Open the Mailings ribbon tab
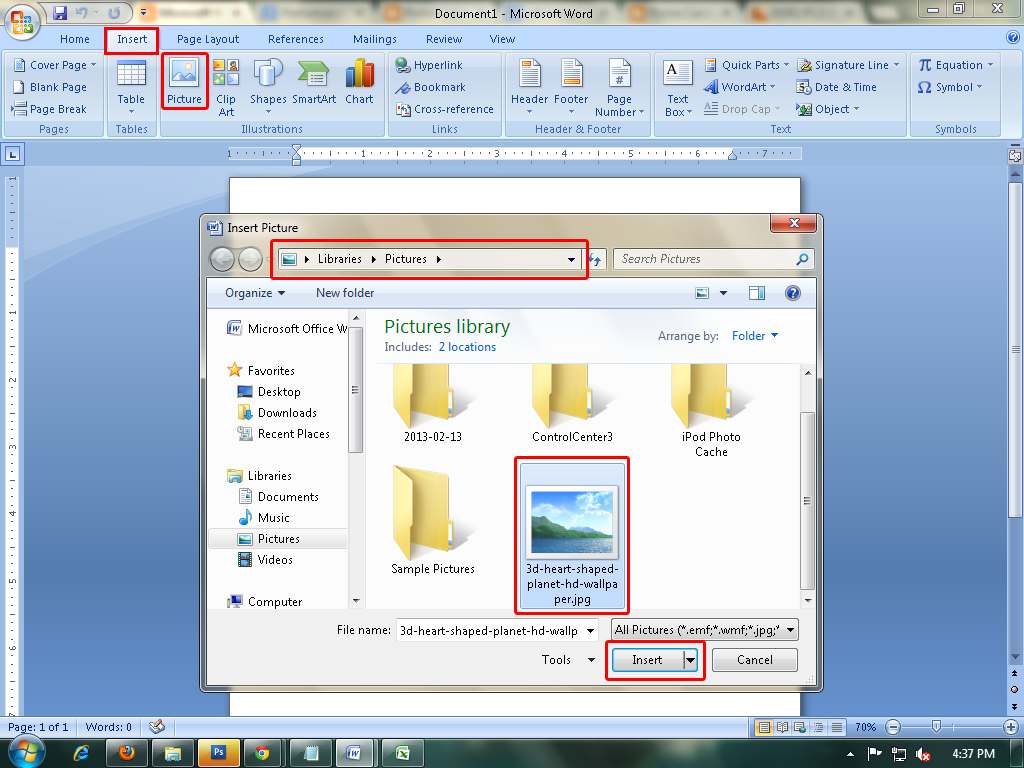The height and width of the screenshot is (768, 1024). click(x=374, y=39)
